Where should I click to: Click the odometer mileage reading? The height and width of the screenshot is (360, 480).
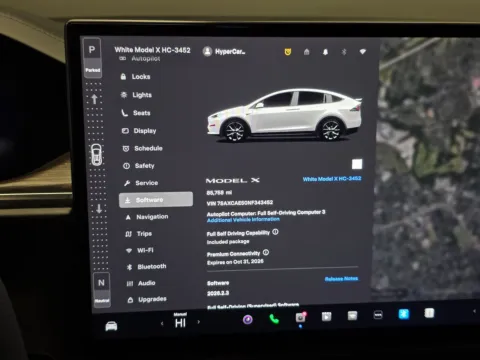[219, 193]
